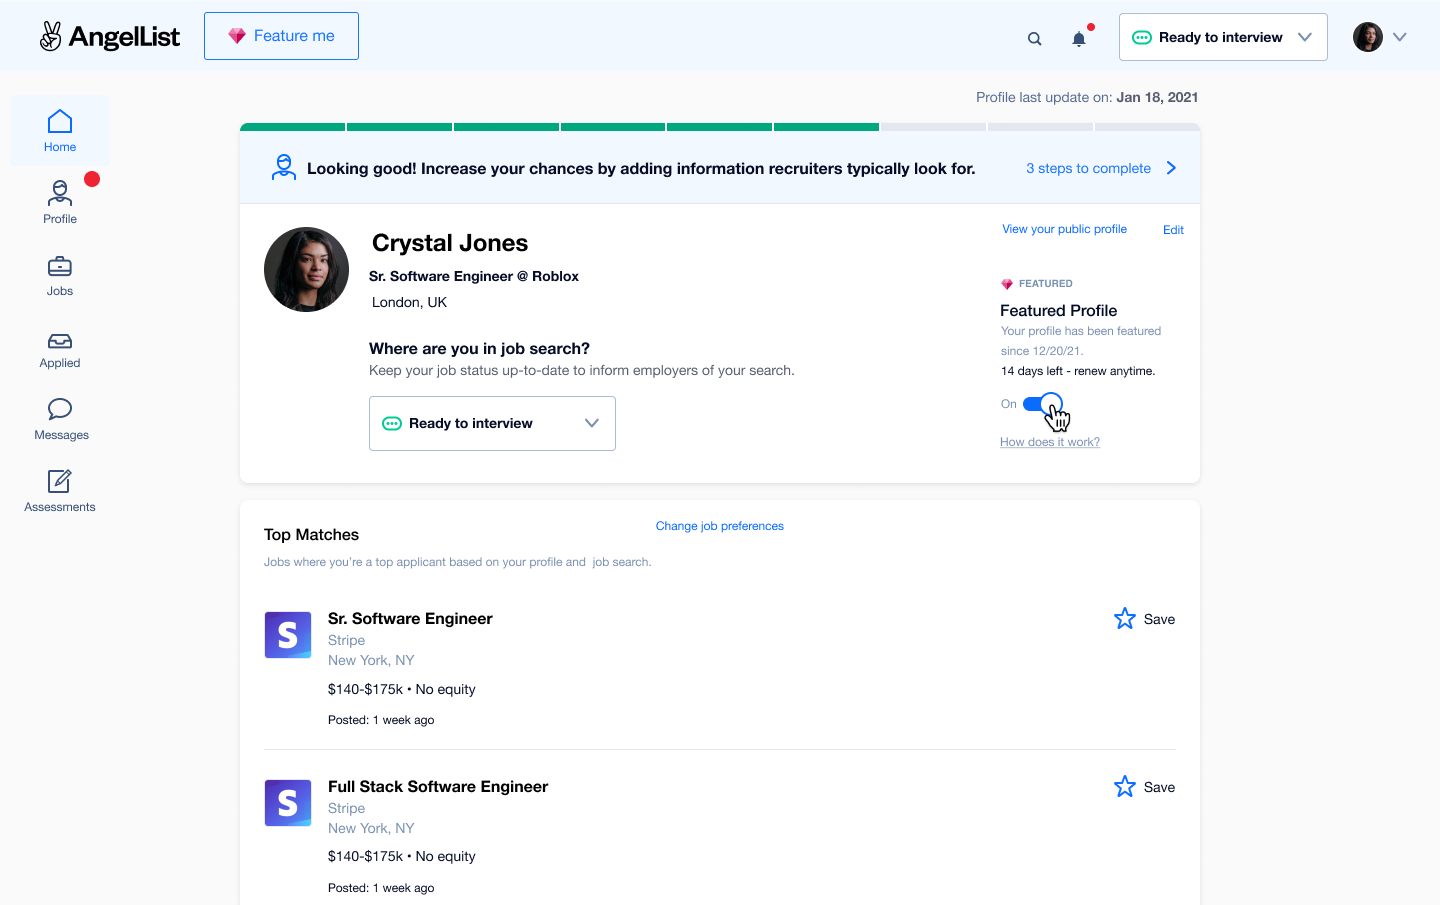1440x905 pixels.
Task: Open the Profile section with notification dot
Action: click(x=59, y=200)
